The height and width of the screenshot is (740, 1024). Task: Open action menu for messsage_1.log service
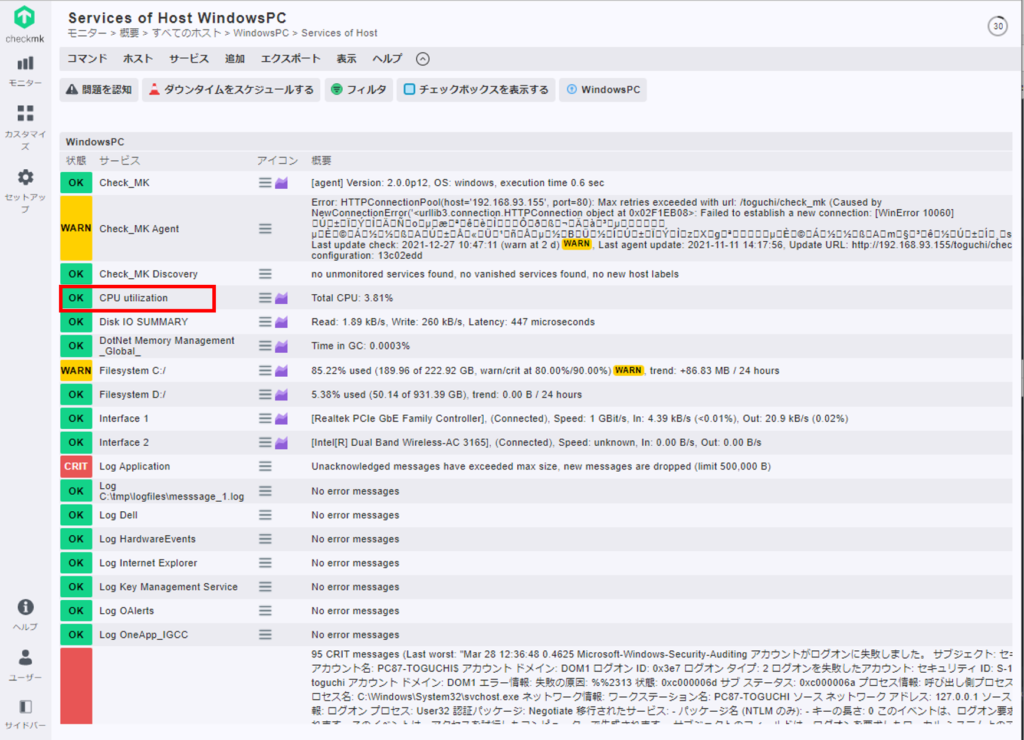point(264,491)
